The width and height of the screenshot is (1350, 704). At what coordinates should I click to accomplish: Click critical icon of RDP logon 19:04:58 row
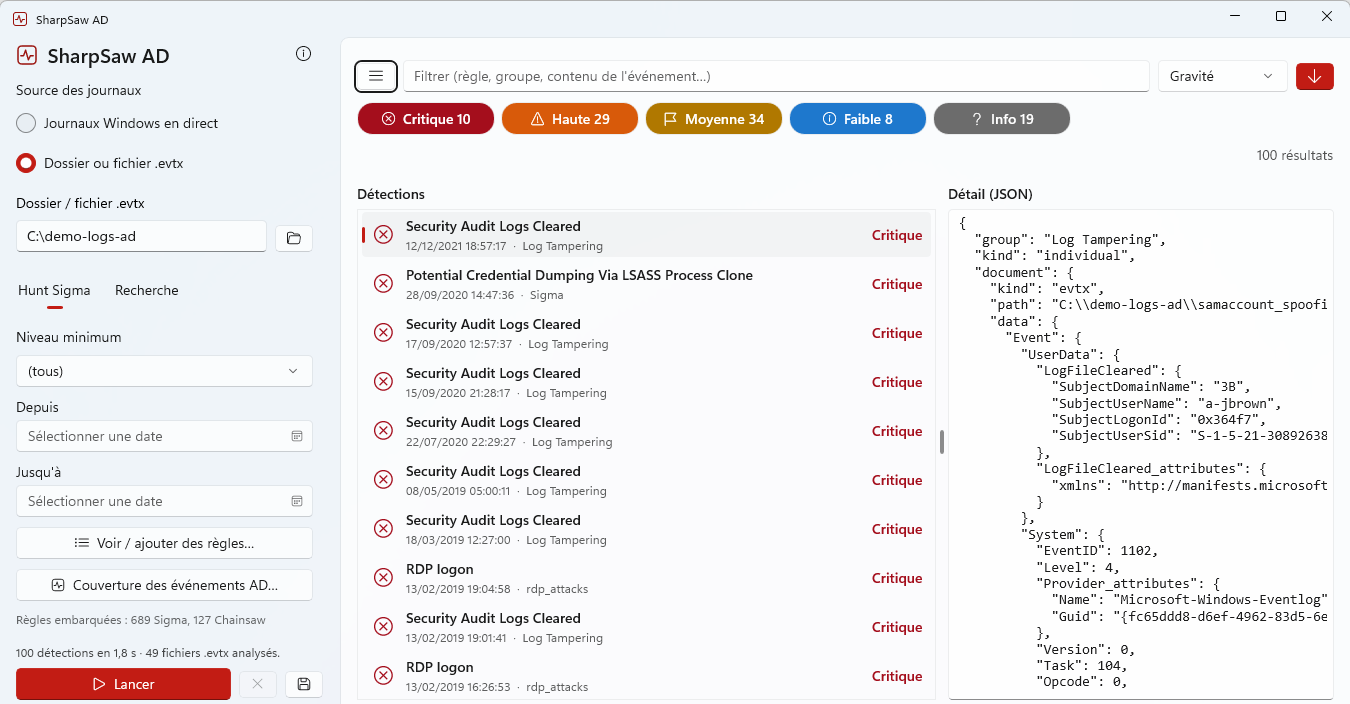click(383, 578)
